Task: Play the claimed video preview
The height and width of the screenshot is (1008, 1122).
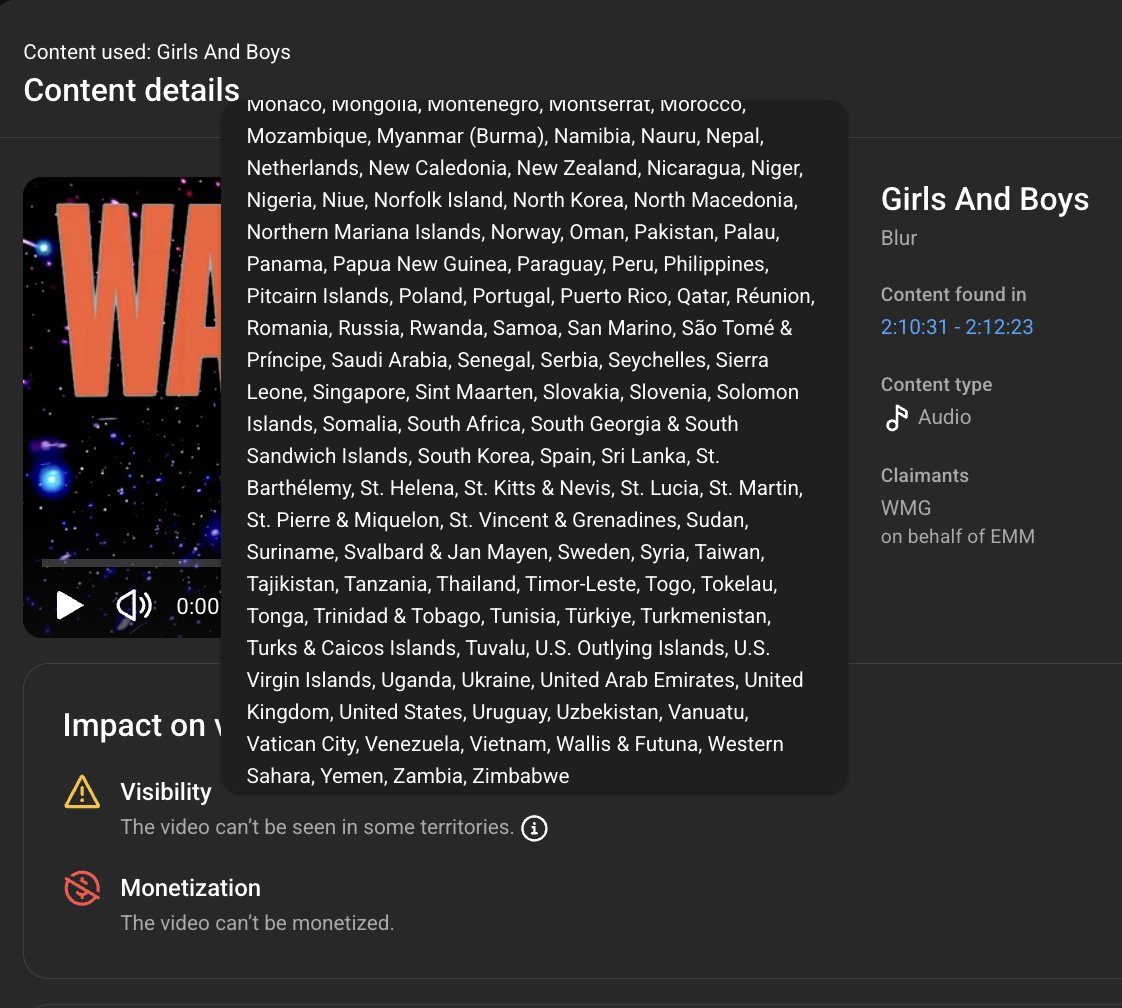Action: [69, 605]
